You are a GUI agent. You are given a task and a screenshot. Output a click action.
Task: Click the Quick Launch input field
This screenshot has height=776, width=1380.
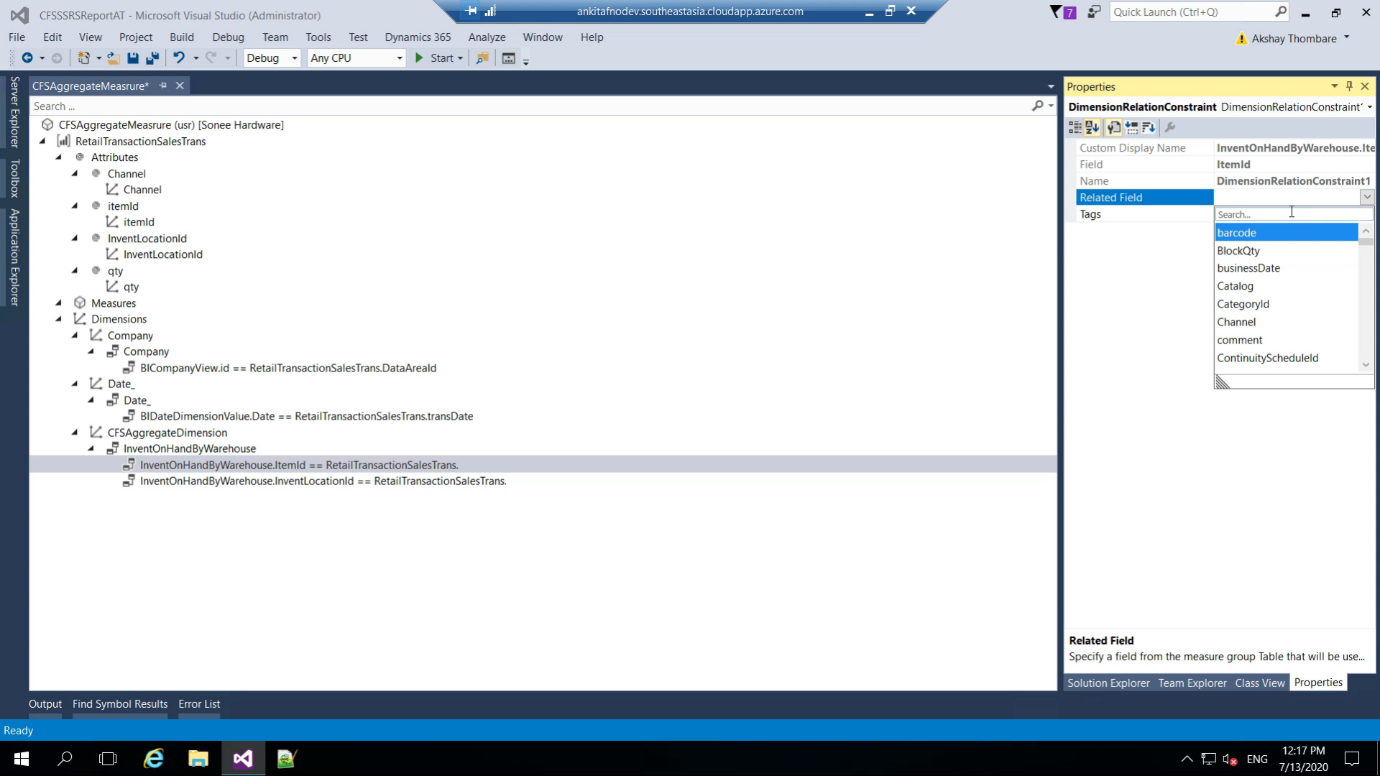click(x=1192, y=12)
